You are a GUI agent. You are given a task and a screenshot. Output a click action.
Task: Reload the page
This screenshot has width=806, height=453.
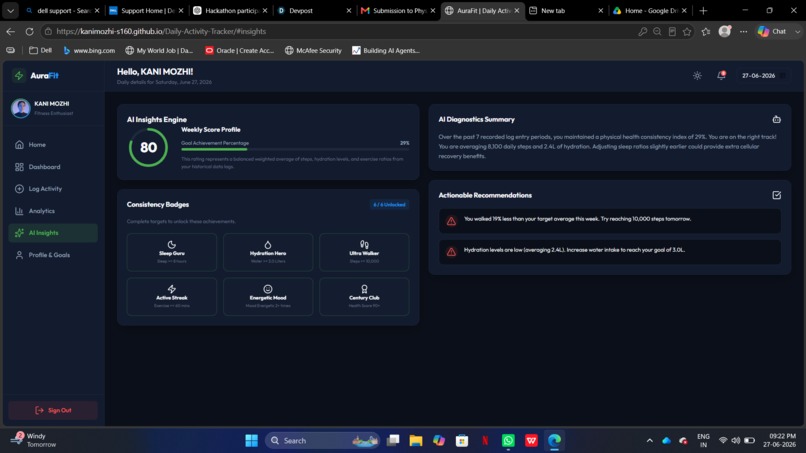[x=29, y=31]
